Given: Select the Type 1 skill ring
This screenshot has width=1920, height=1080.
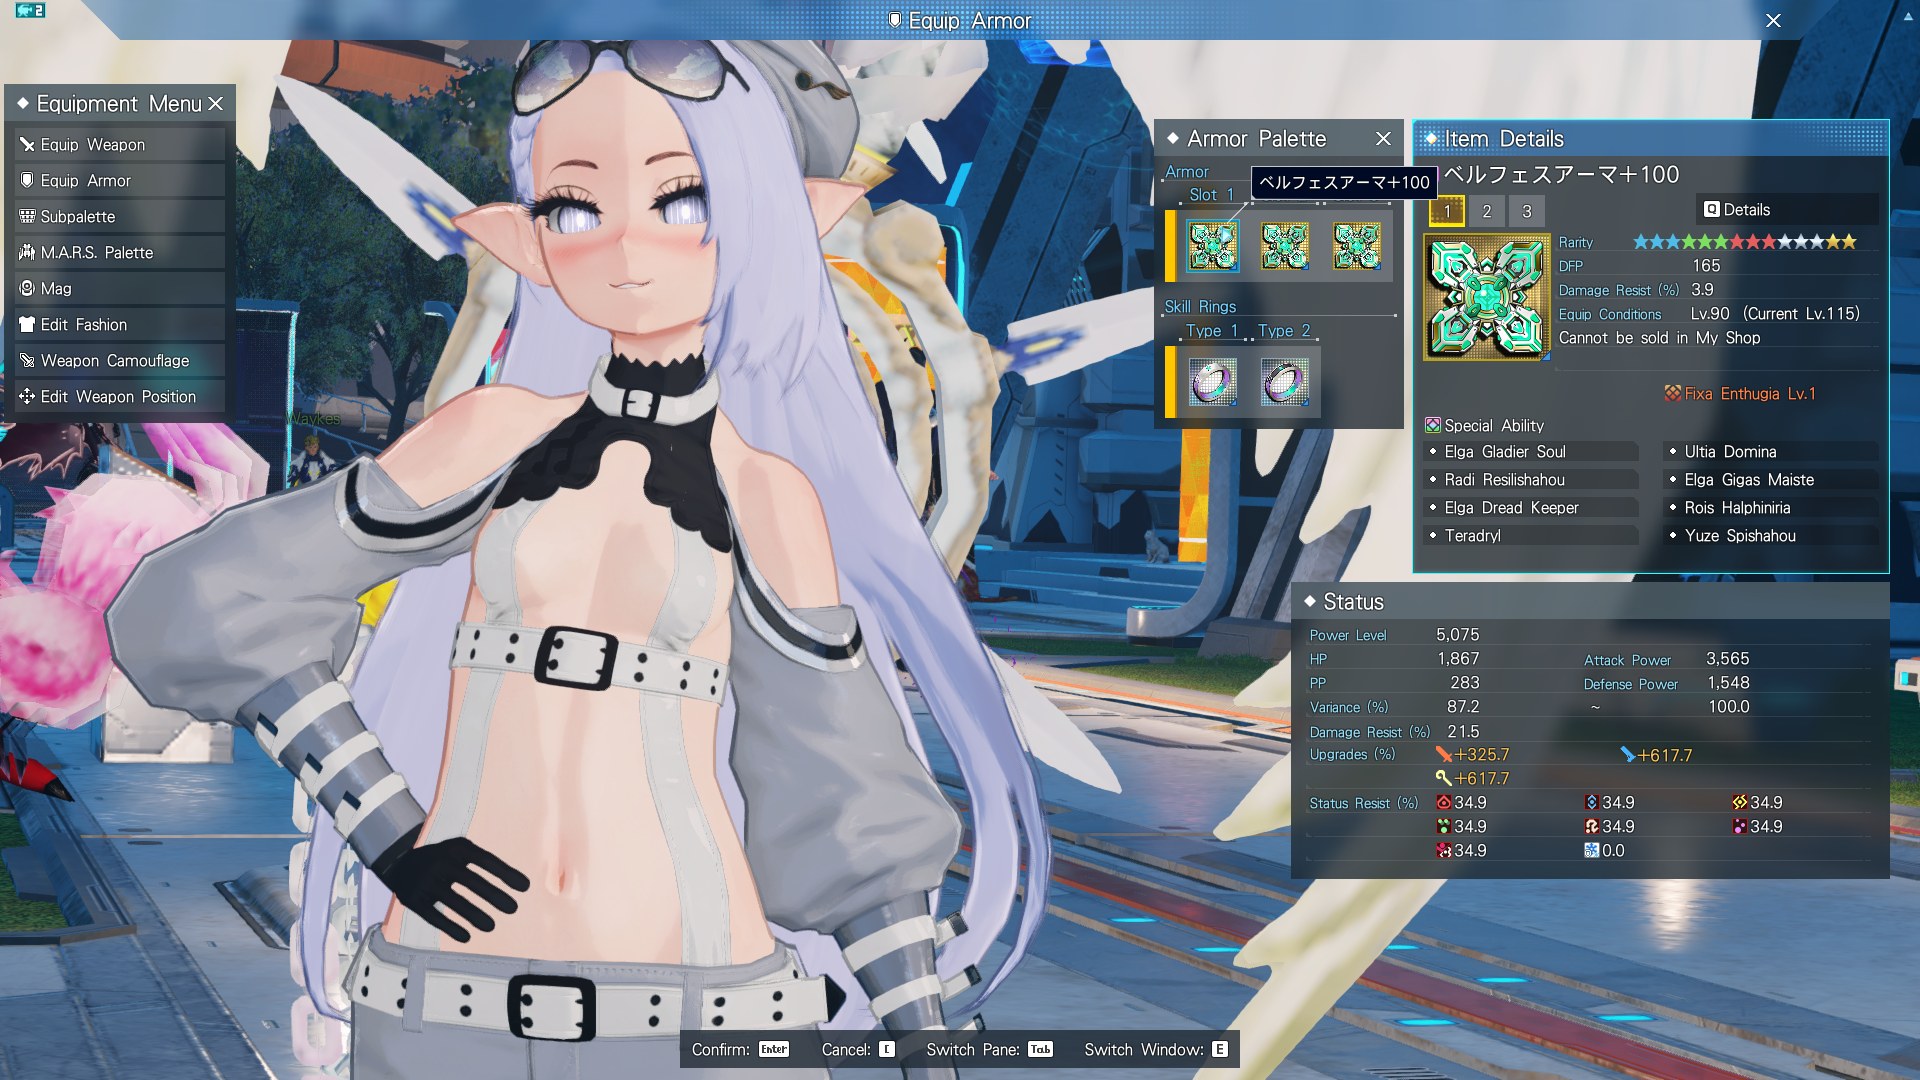Looking at the screenshot, I should (x=1212, y=382).
